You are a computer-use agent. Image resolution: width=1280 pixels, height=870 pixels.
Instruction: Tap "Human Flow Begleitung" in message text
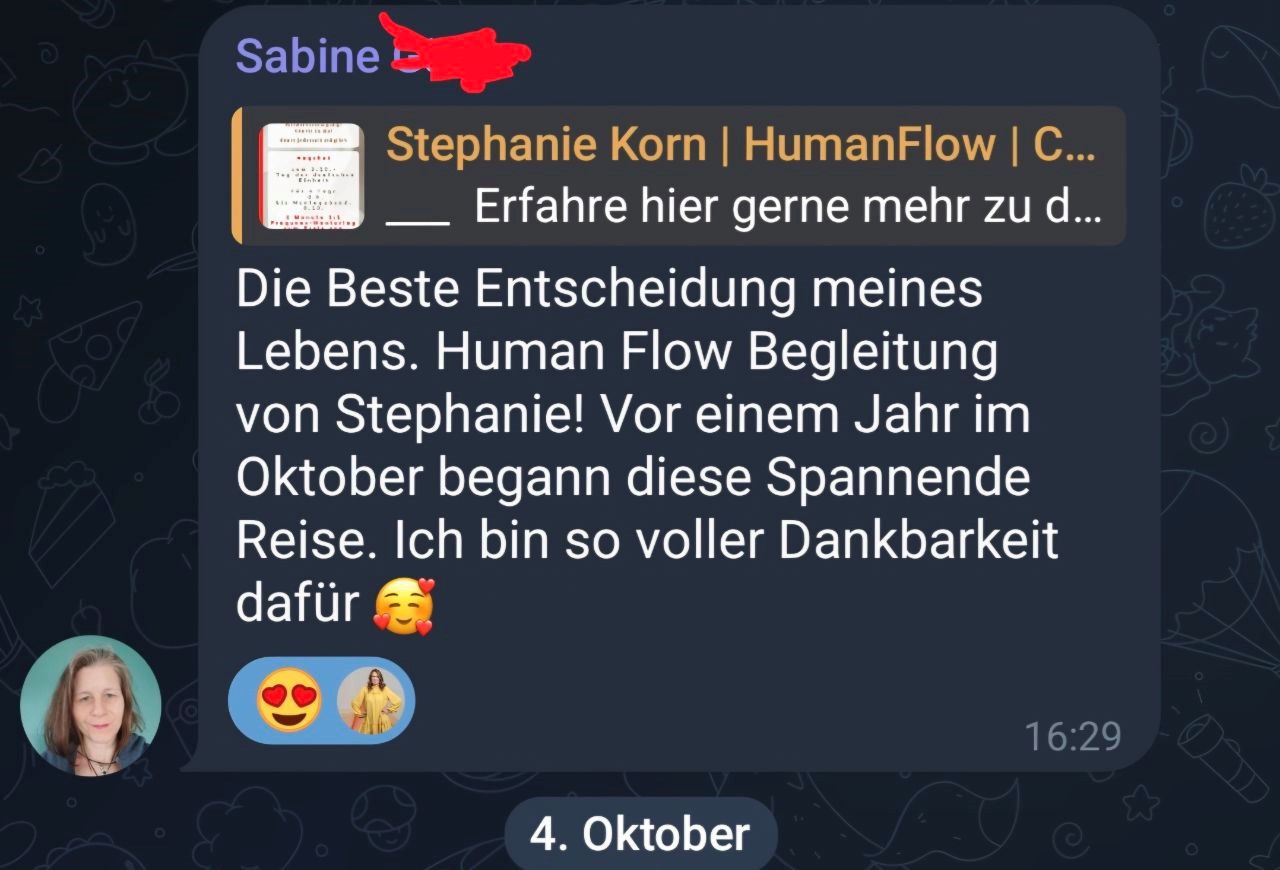(717, 353)
